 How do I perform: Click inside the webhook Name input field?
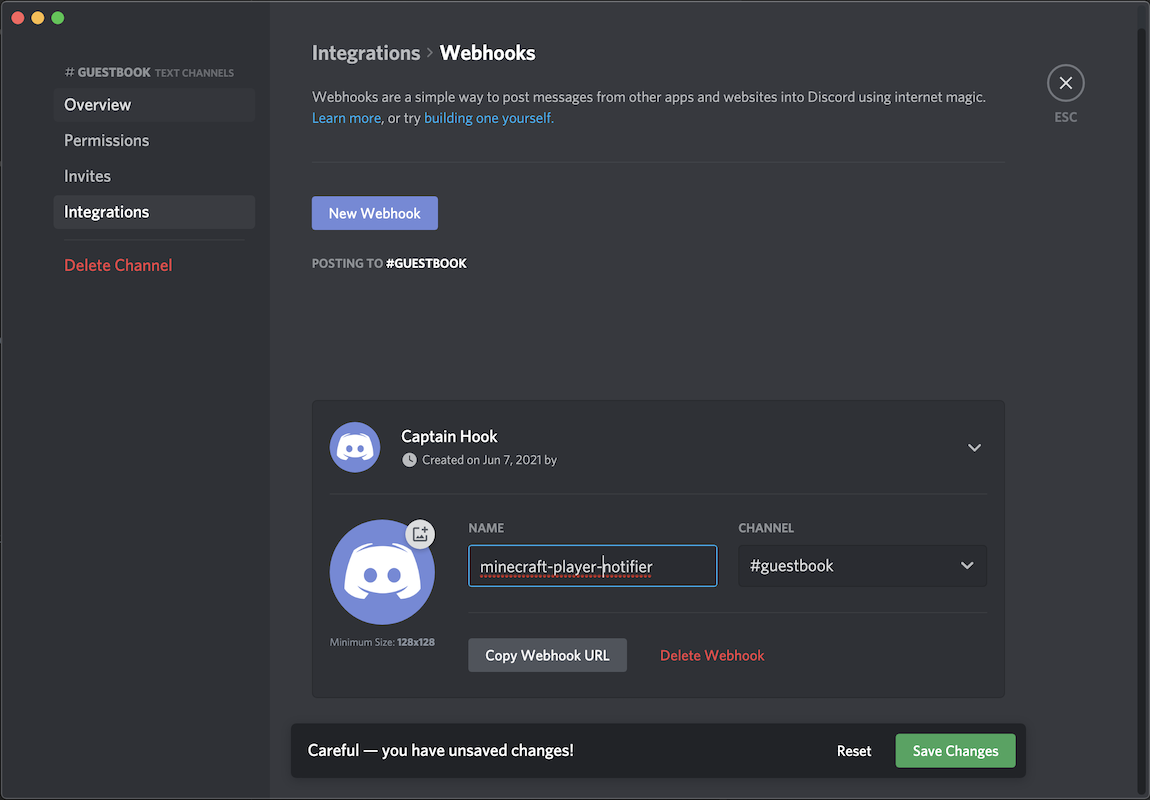[592, 565]
